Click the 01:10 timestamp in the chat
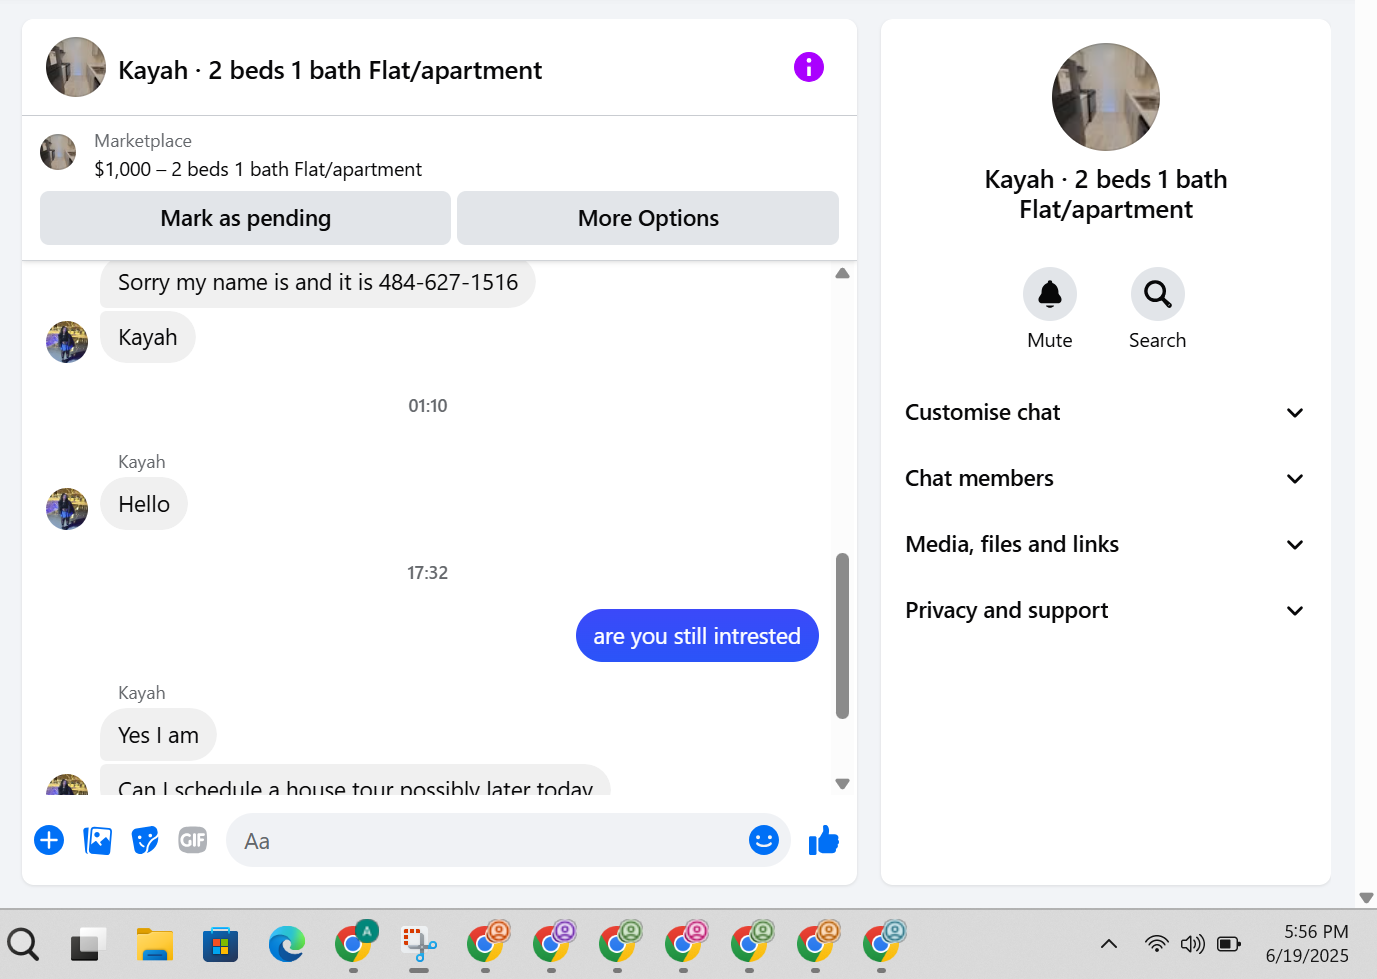Viewport: 1377px width, 979px height. (x=428, y=406)
